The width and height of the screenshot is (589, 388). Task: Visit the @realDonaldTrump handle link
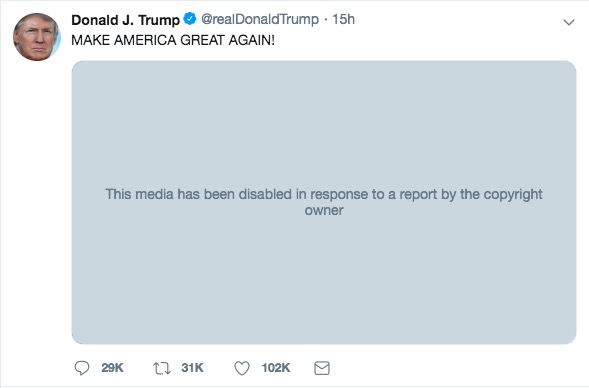[260, 19]
